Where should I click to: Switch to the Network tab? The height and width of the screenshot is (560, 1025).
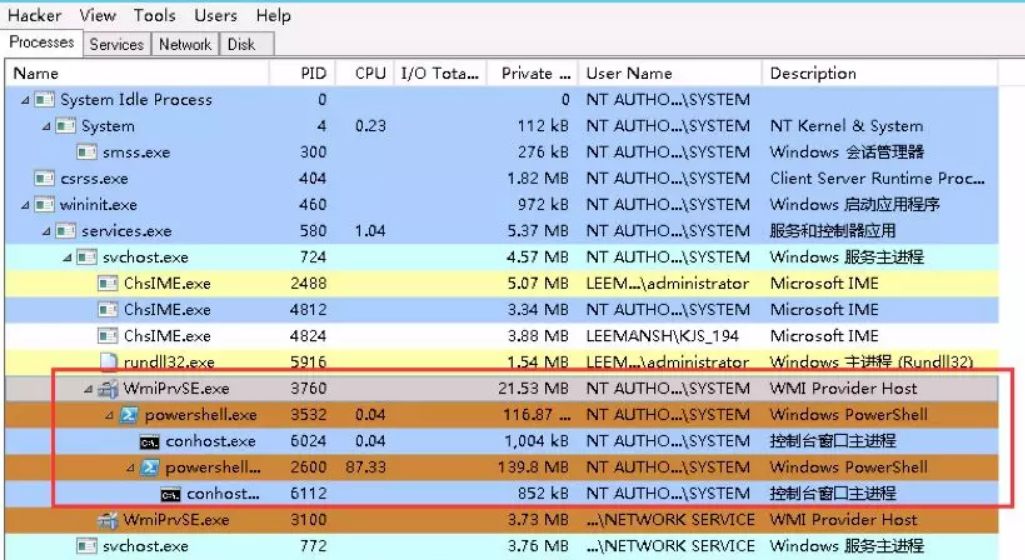[185, 44]
